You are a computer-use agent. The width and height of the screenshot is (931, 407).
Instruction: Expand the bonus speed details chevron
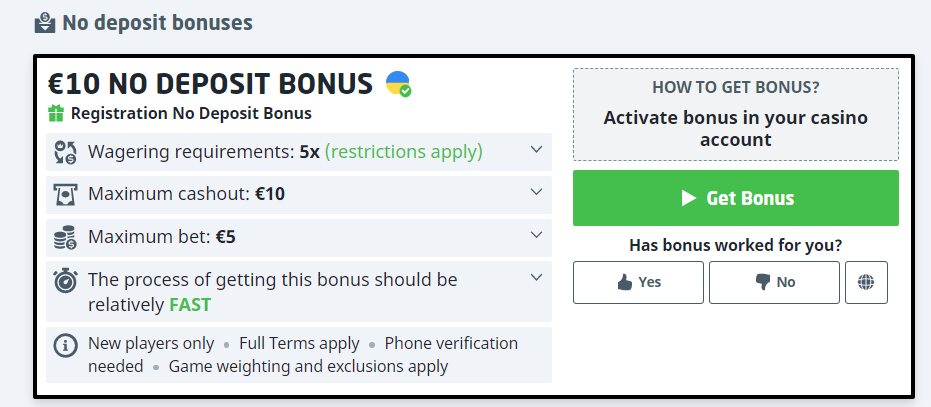tap(536, 277)
